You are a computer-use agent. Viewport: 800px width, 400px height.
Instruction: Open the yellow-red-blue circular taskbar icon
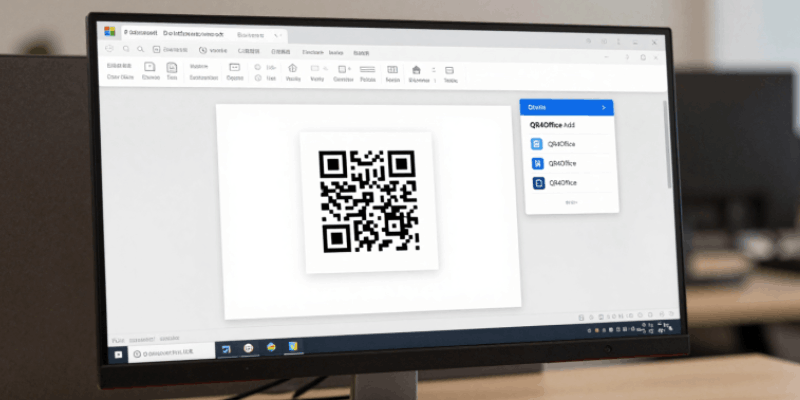tap(271, 347)
